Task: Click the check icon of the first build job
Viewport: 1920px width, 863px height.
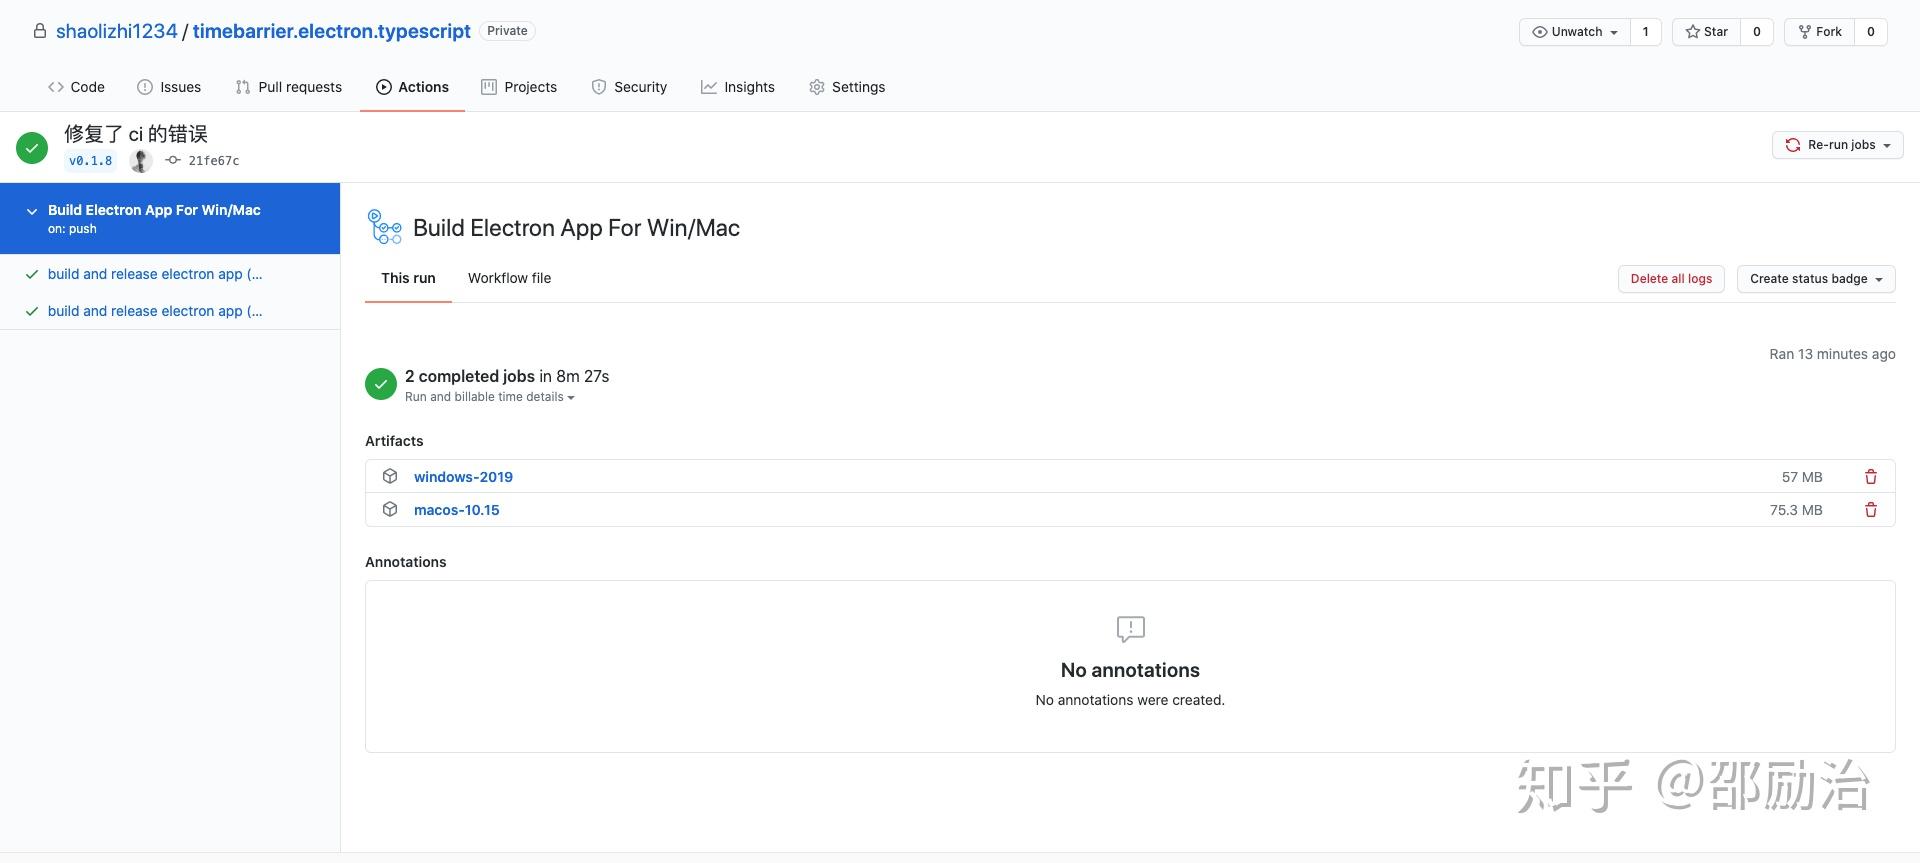Action: pyautogui.click(x=32, y=274)
